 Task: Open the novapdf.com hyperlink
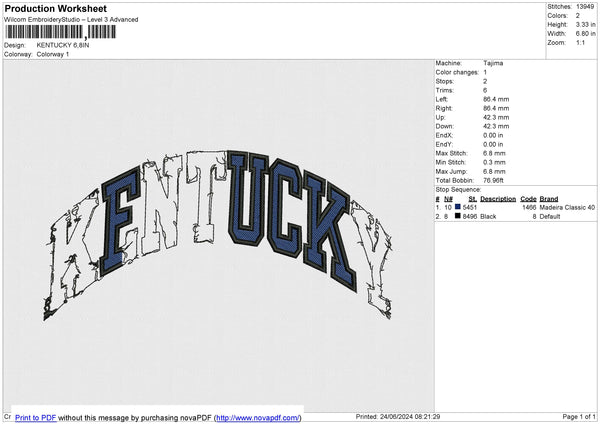coord(258,418)
